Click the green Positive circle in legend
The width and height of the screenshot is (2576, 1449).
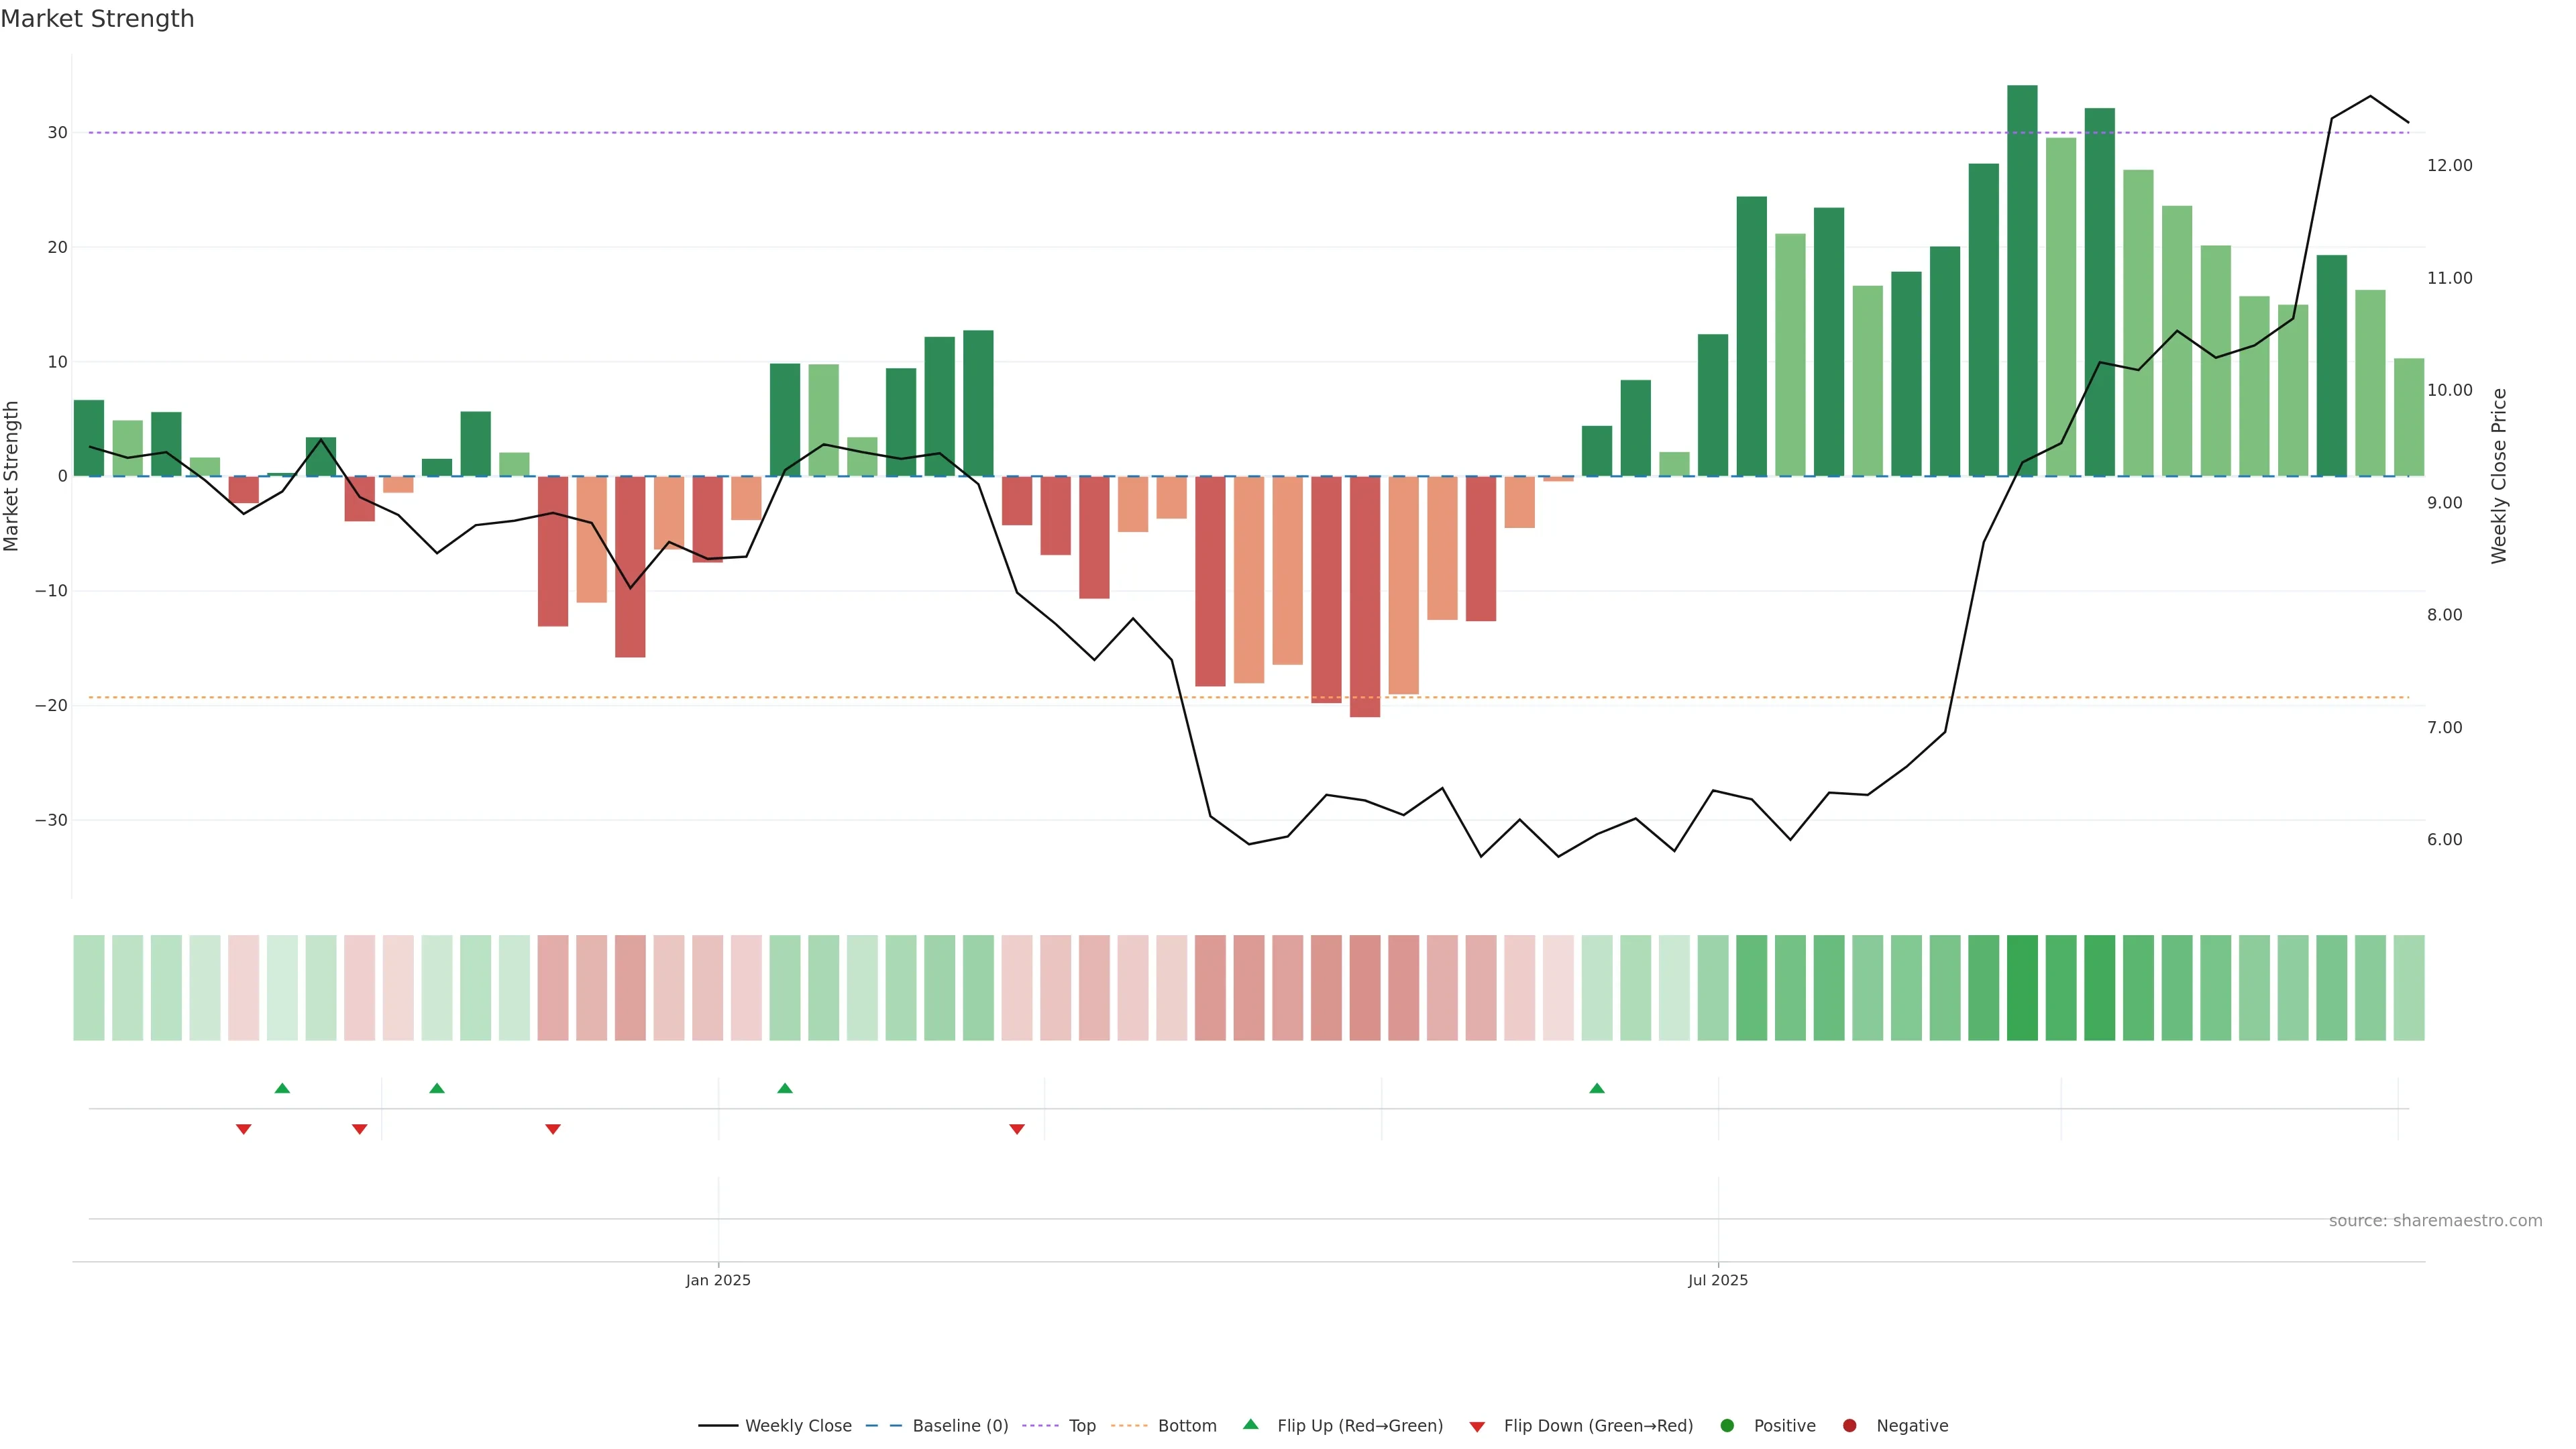[x=1727, y=1426]
